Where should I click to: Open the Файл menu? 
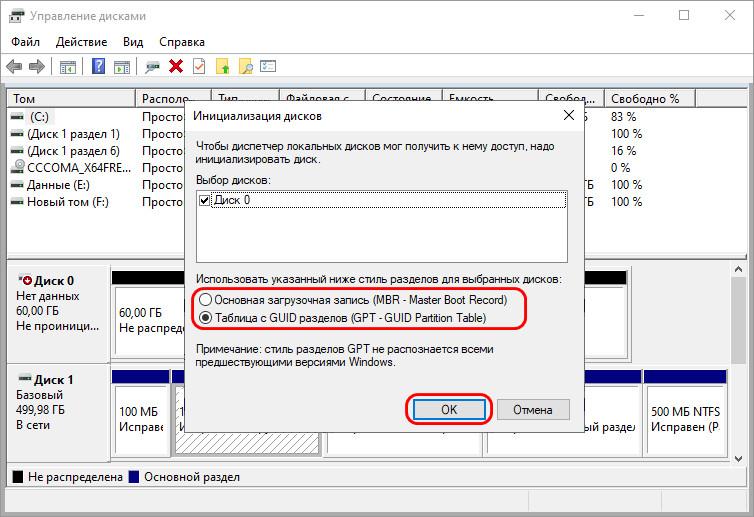point(25,42)
